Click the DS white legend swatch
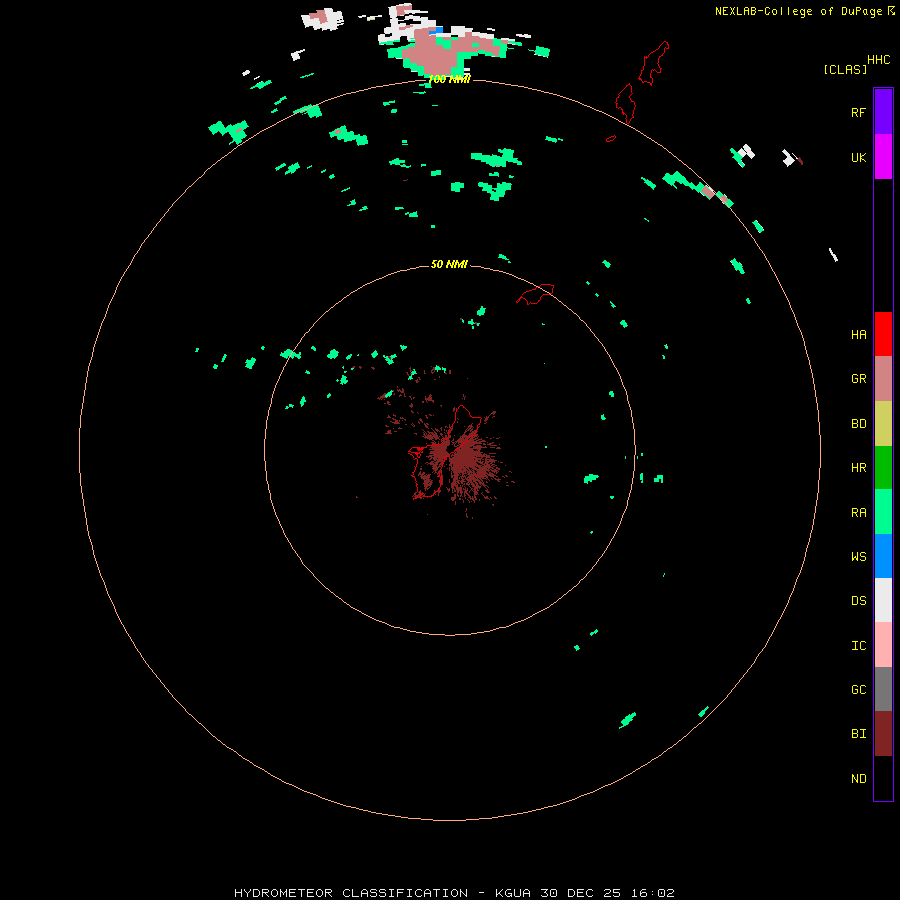Image resolution: width=900 pixels, height=900 pixels. click(x=883, y=600)
